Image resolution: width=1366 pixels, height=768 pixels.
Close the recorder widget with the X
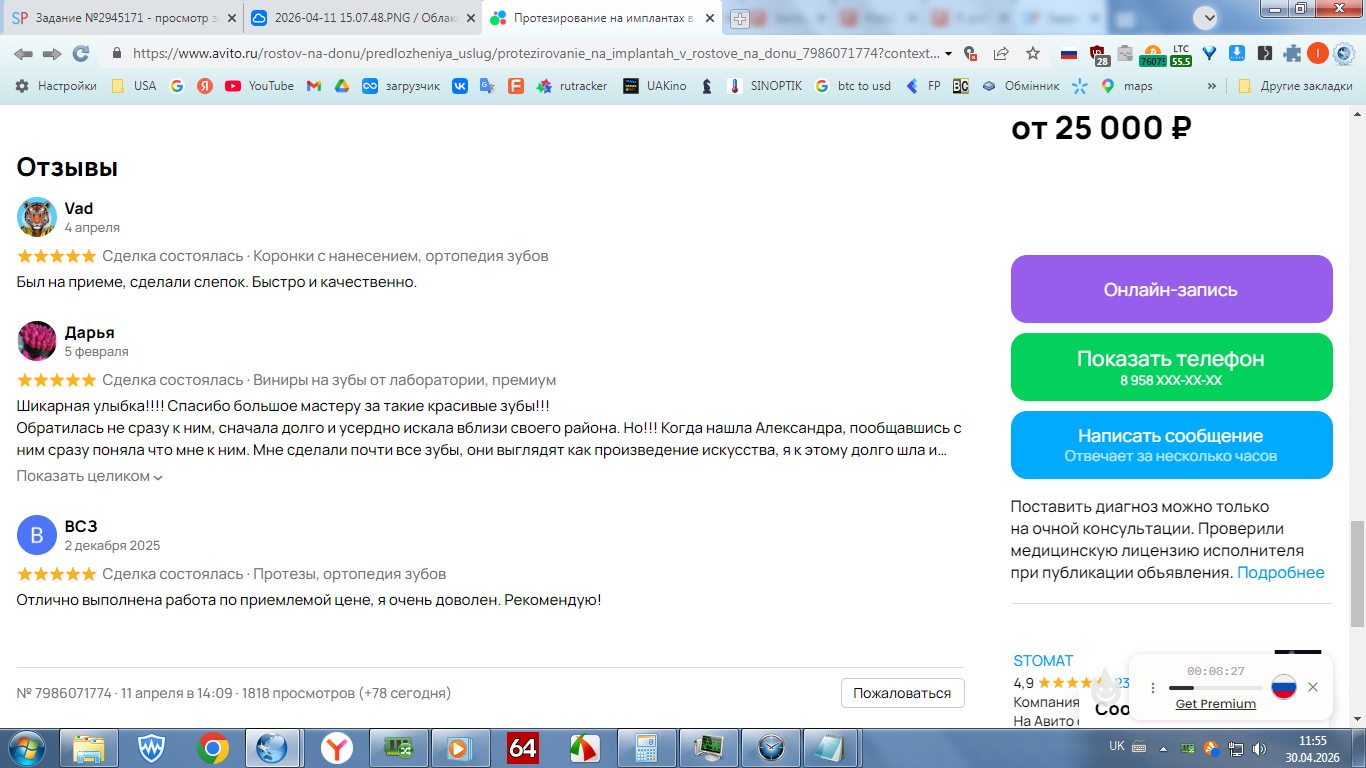[x=1313, y=687]
